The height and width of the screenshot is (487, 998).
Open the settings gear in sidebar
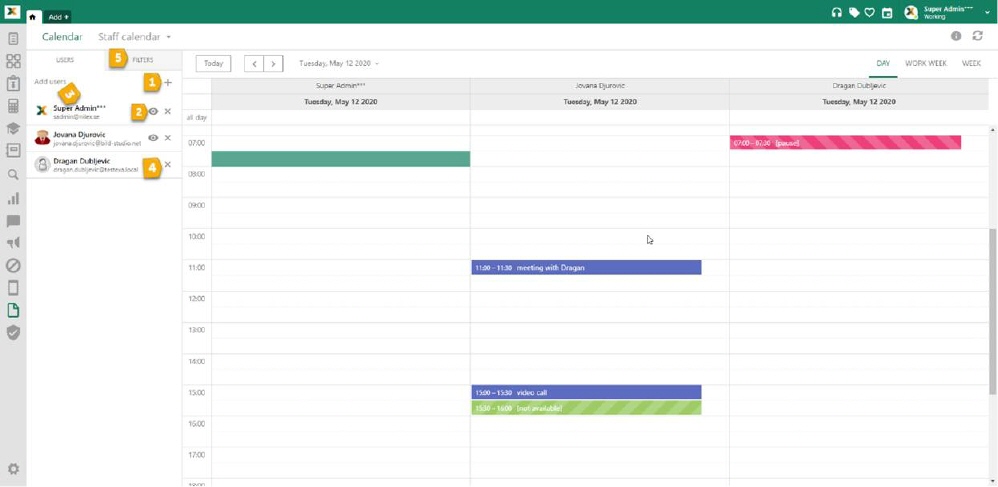point(13,469)
